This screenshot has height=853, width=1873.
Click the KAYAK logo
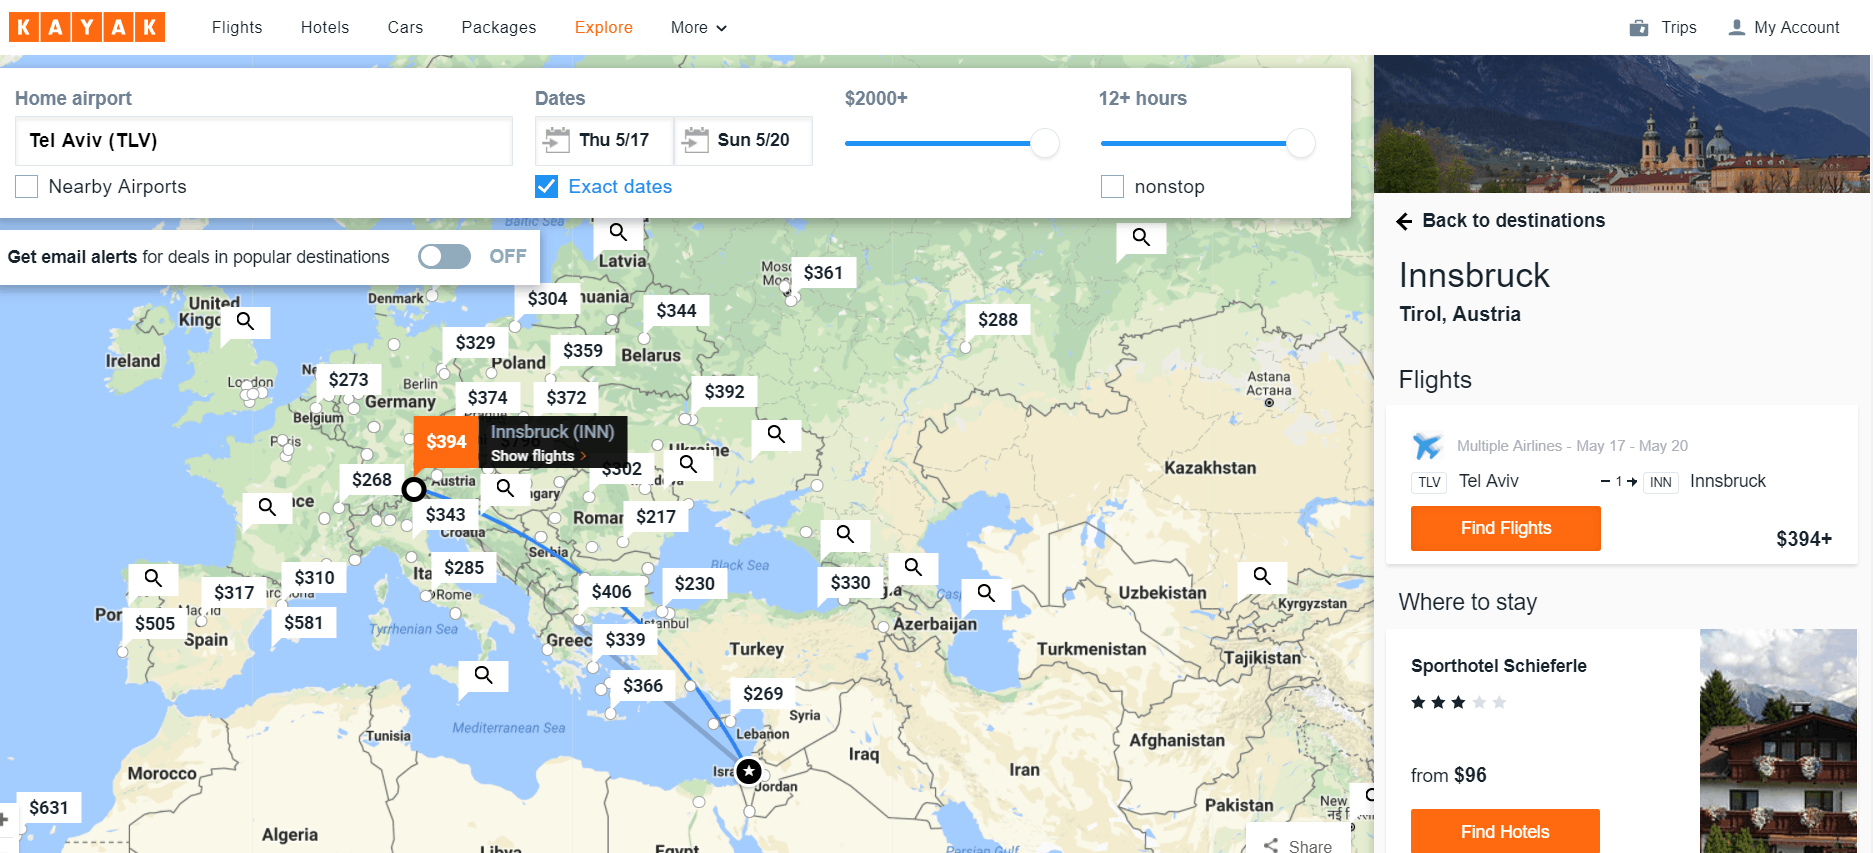(x=87, y=27)
